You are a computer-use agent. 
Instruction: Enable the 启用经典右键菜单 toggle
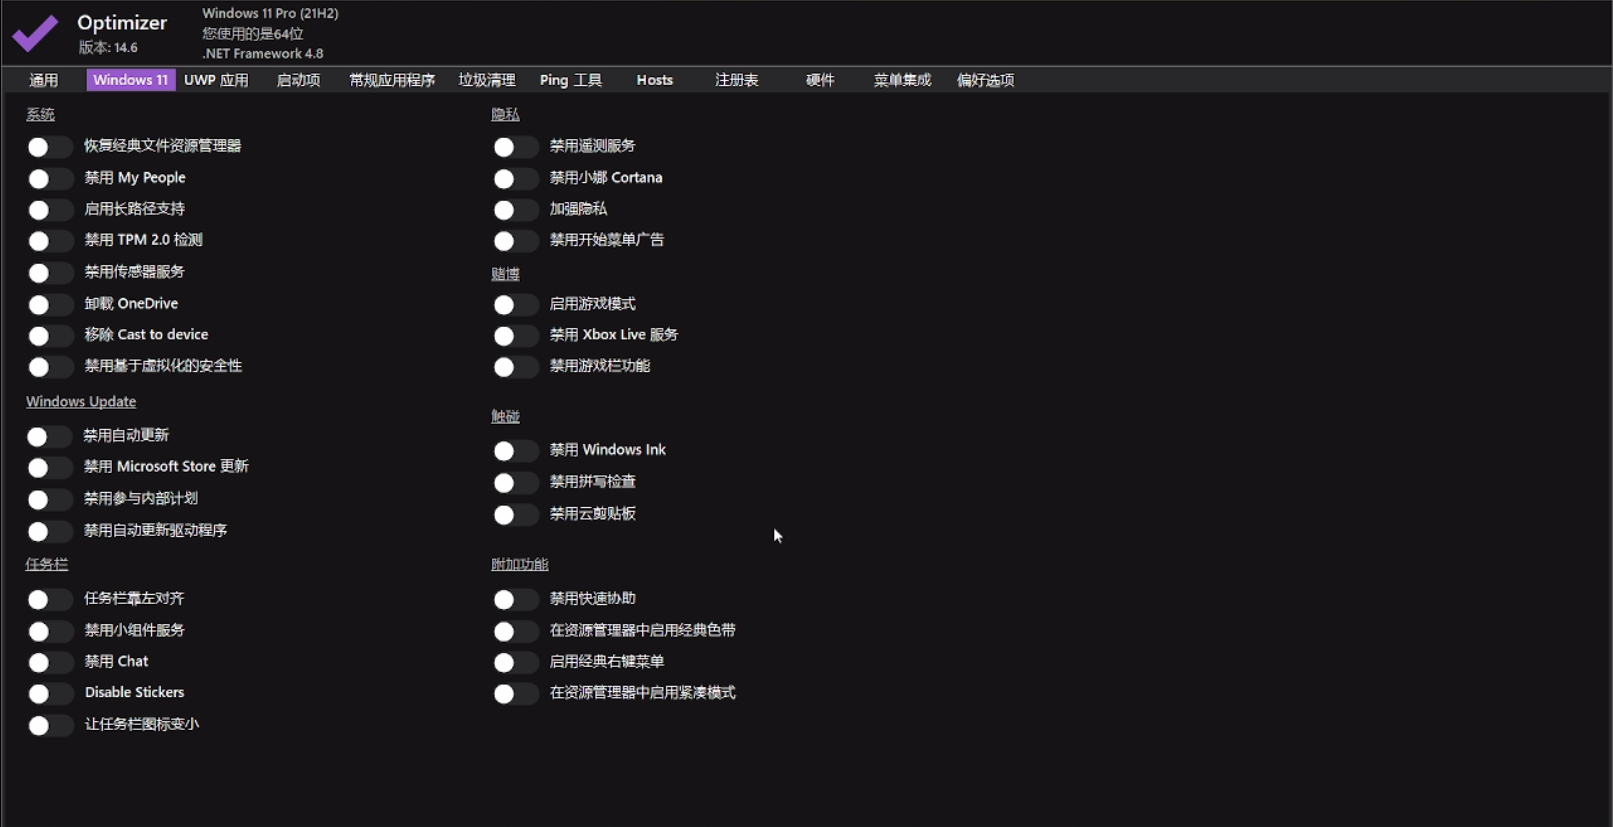tap(514, 662)
